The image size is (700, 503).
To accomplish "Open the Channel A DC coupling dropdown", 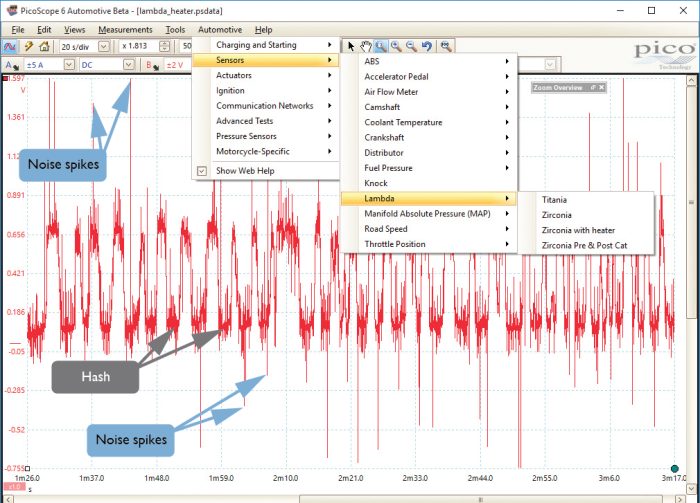I will 129,65.
